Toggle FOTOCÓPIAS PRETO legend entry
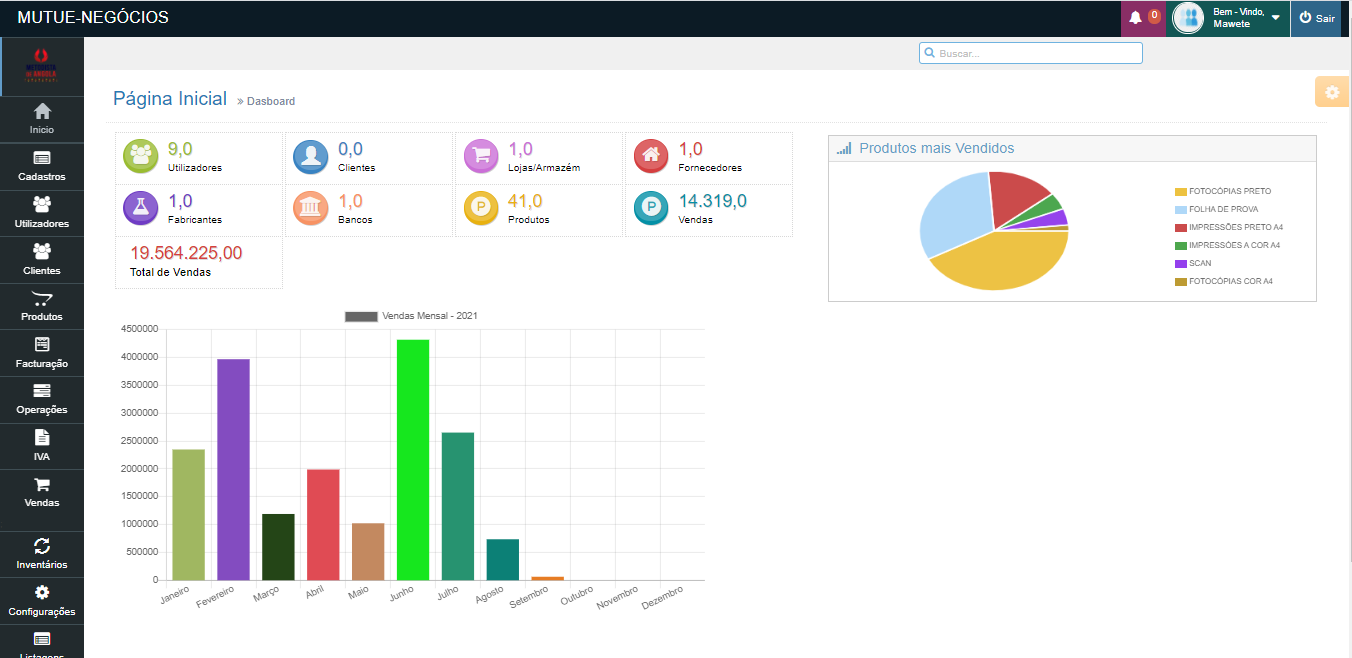 (1229, 191)
